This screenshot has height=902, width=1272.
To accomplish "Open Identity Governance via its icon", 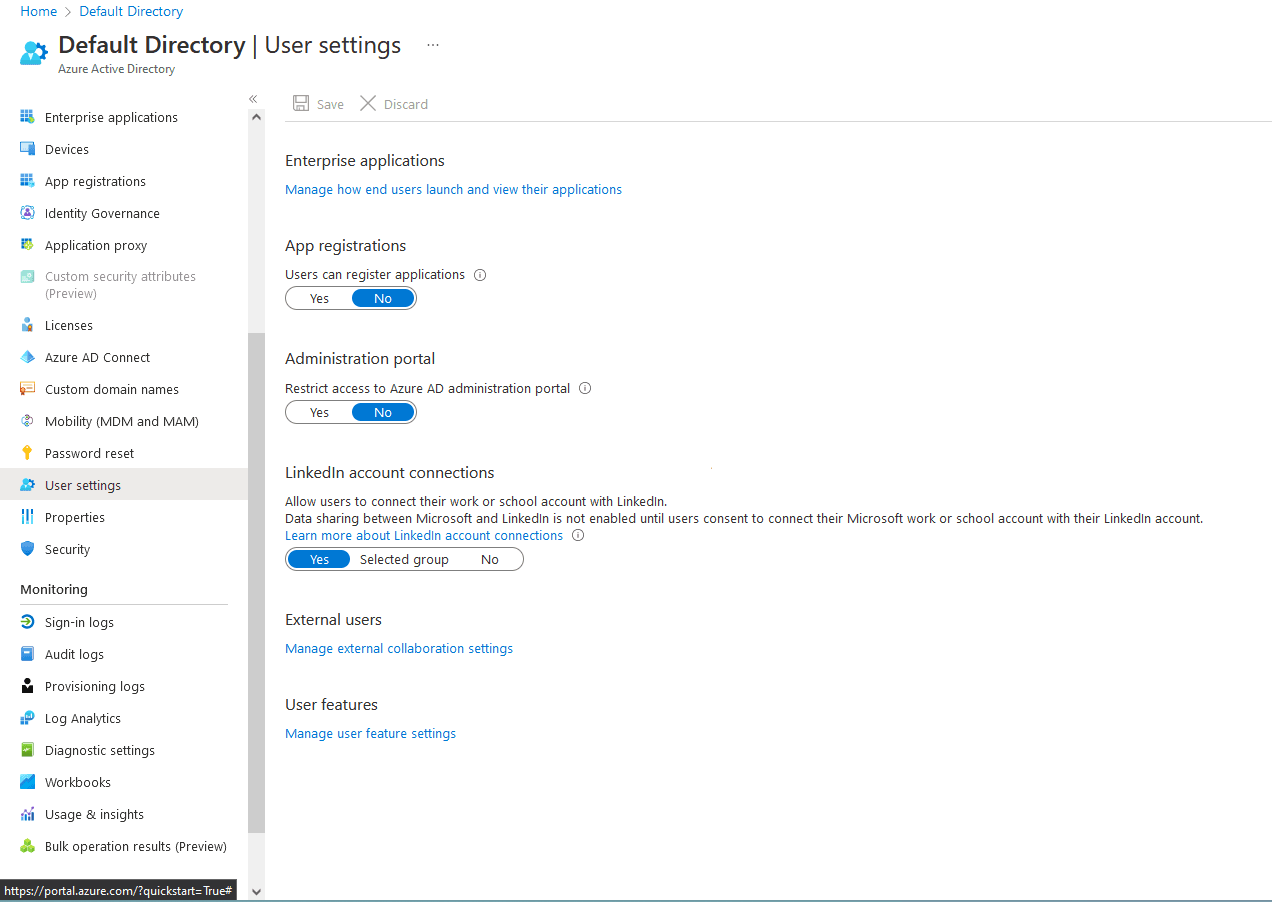I will coord(27,213).
